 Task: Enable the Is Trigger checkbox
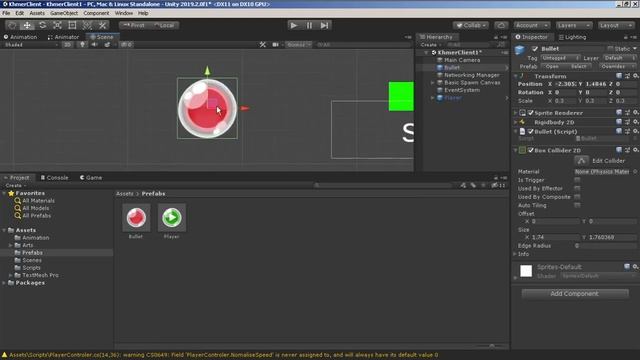pos(577,180)
